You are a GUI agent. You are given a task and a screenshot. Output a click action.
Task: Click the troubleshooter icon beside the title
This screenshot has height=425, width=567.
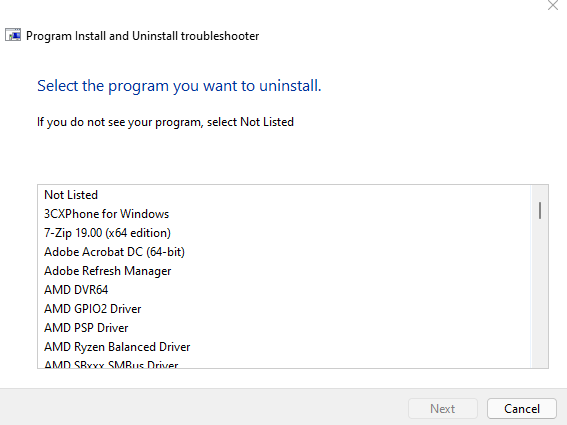[x=13, y=35]
